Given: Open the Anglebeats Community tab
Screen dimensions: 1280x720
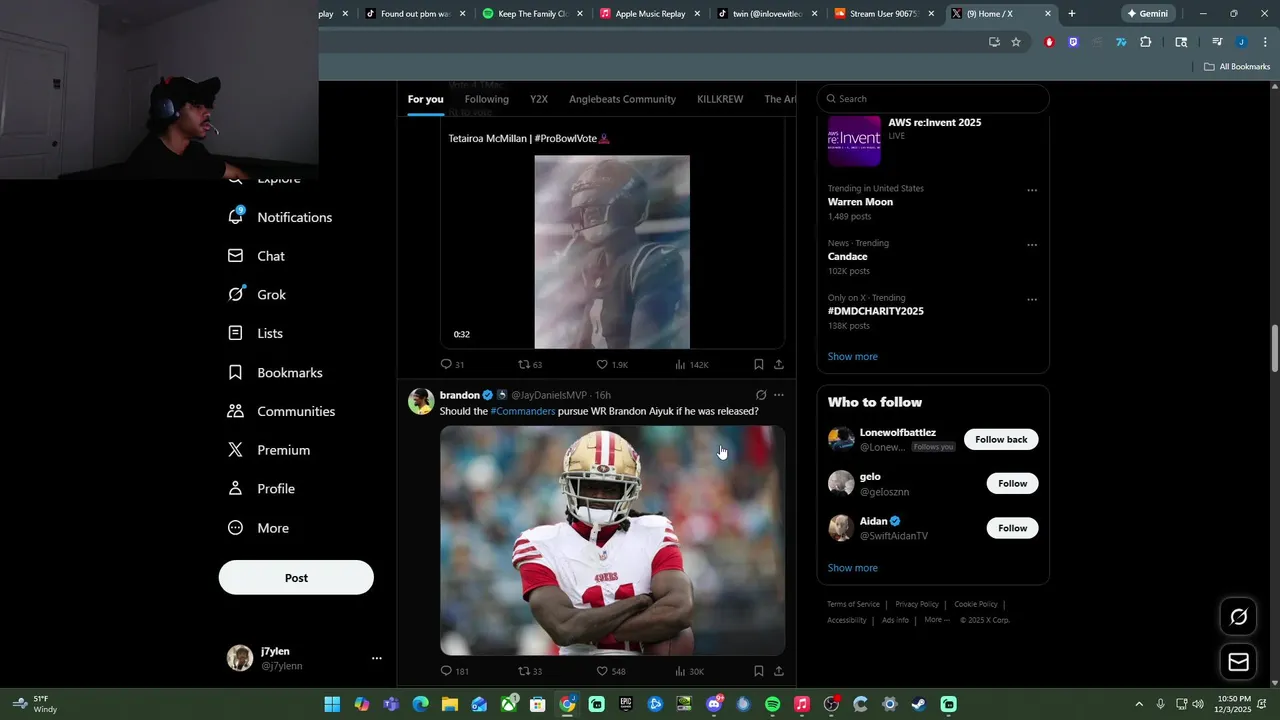Looking at the screenshot, I should point(622,99).
